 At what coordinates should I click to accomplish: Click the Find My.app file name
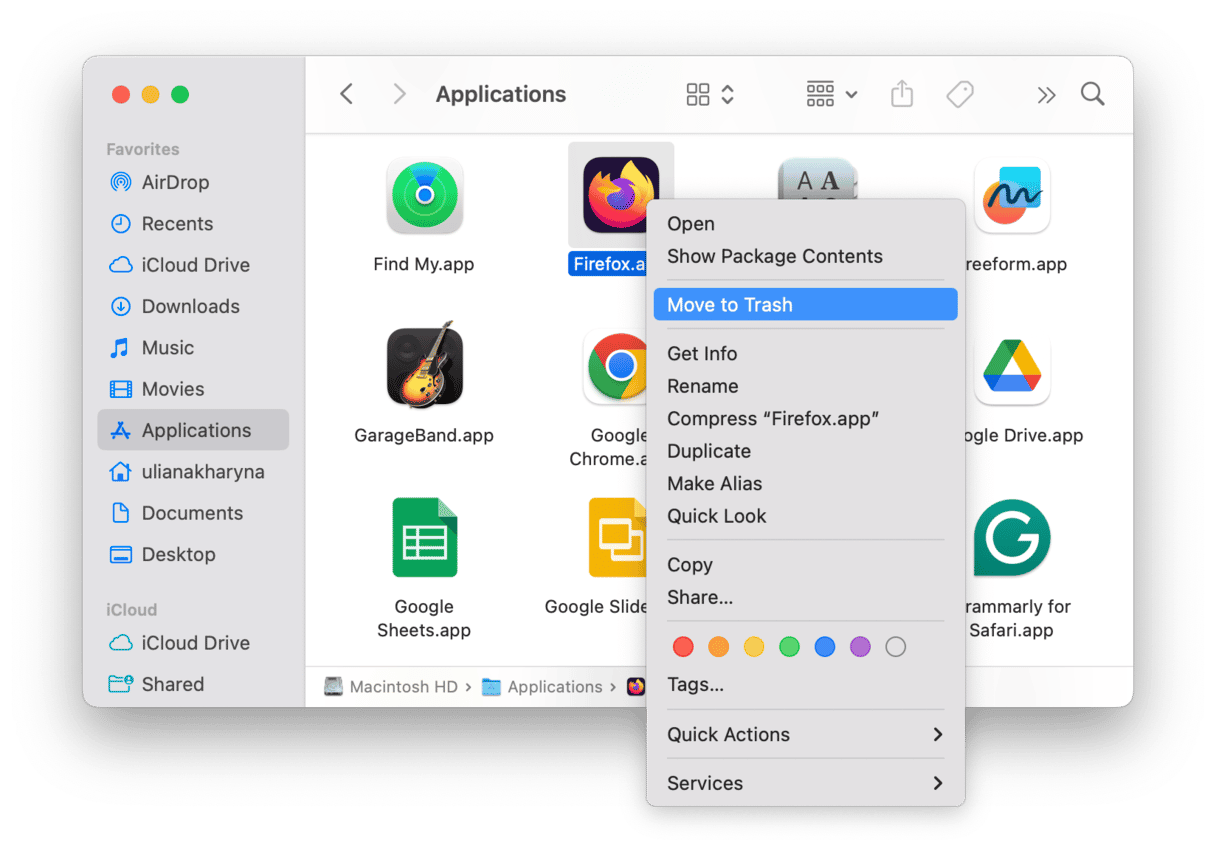pyautogui.click(x=424, y=264)
